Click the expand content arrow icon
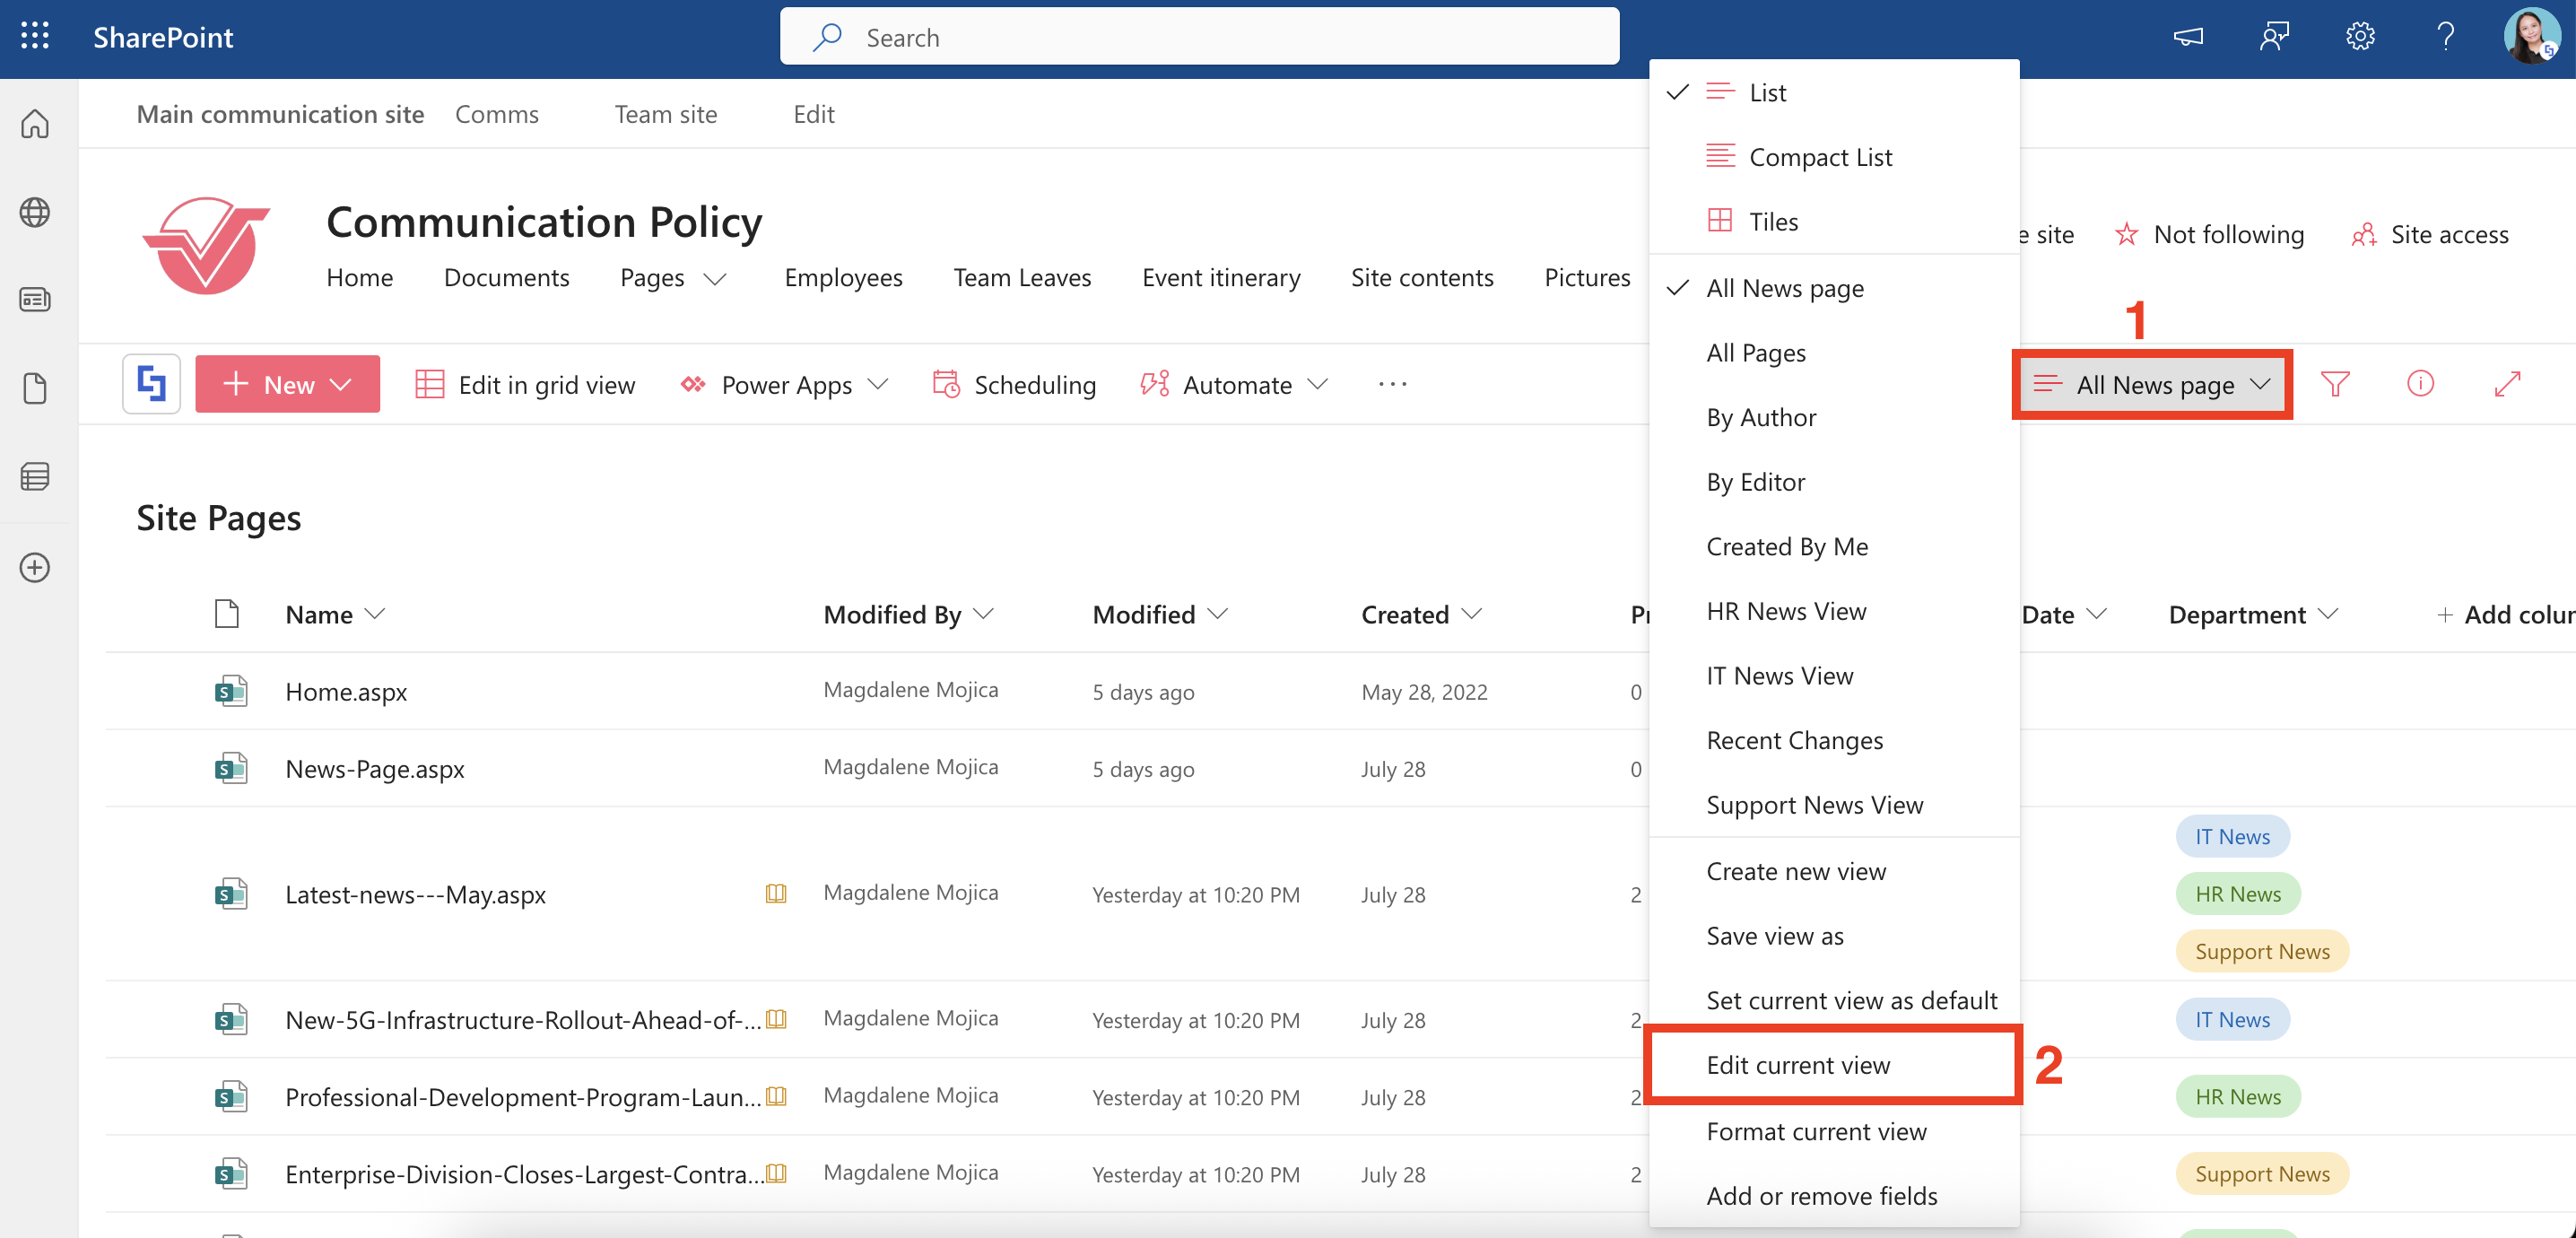This screenshot has height=1238, width=2576. (2507, 384)
